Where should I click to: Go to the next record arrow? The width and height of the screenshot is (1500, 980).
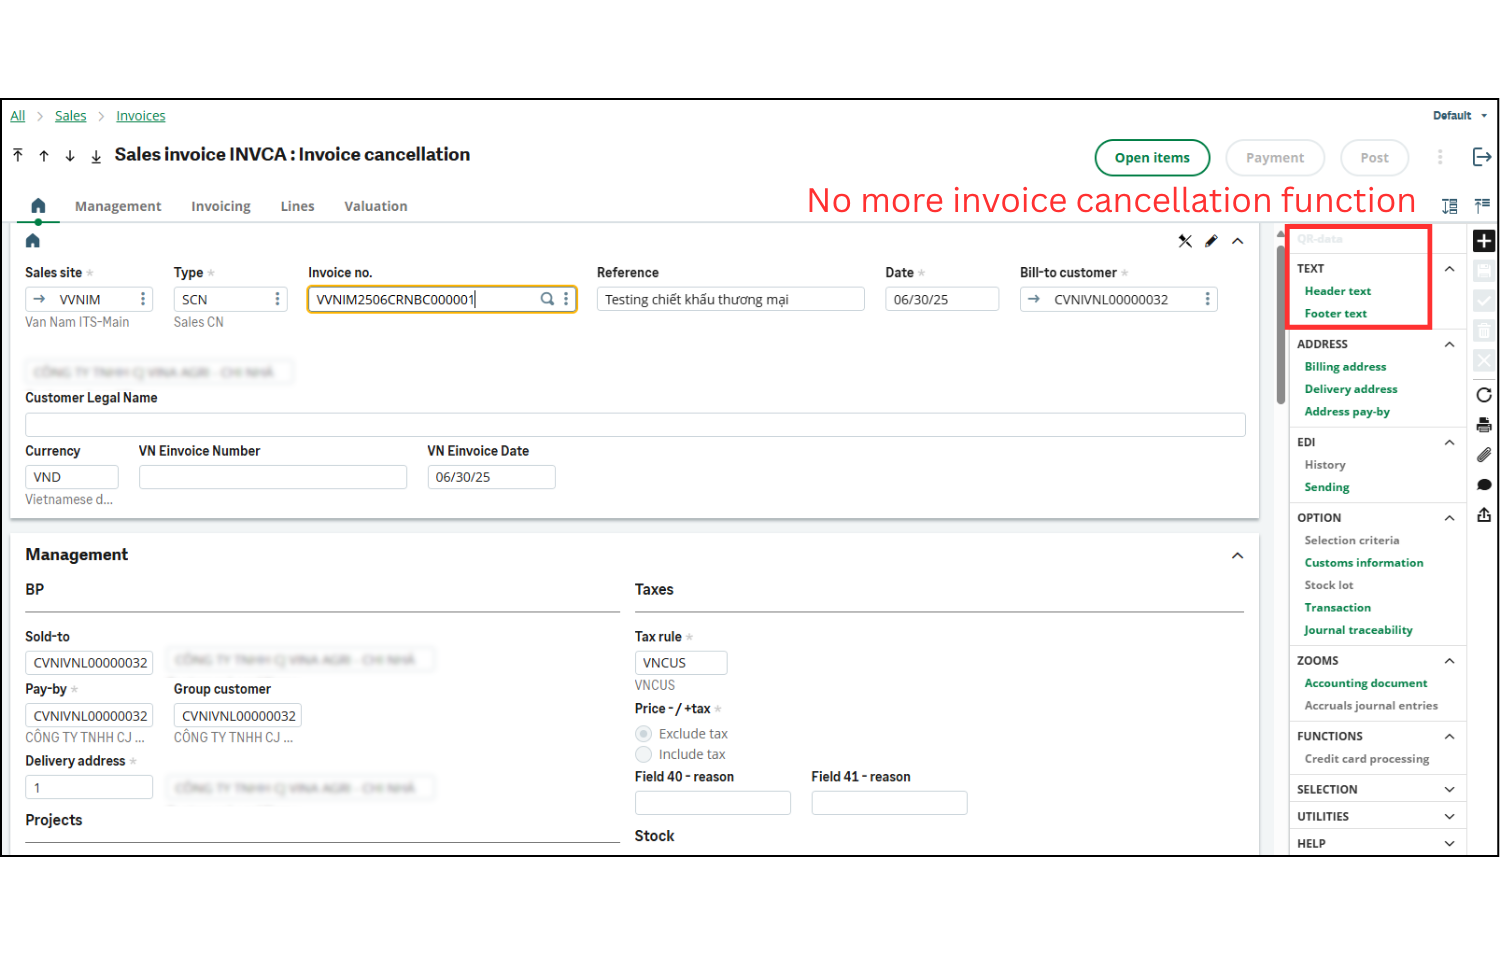tap(70, 155)
